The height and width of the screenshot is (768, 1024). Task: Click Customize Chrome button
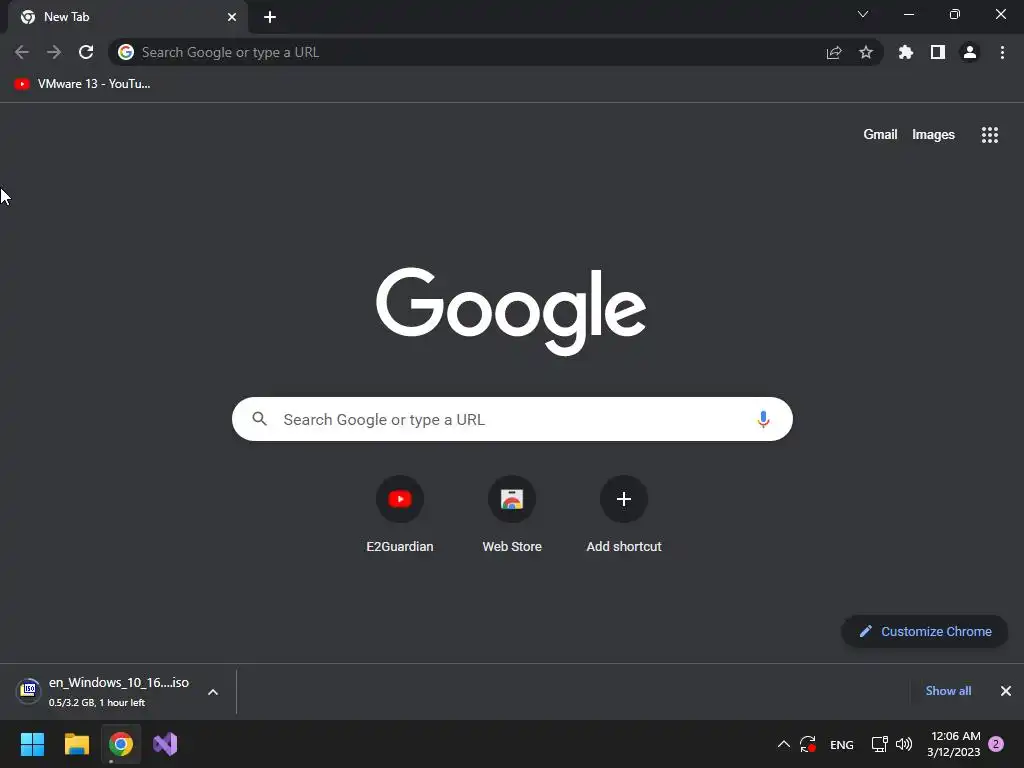925,632
